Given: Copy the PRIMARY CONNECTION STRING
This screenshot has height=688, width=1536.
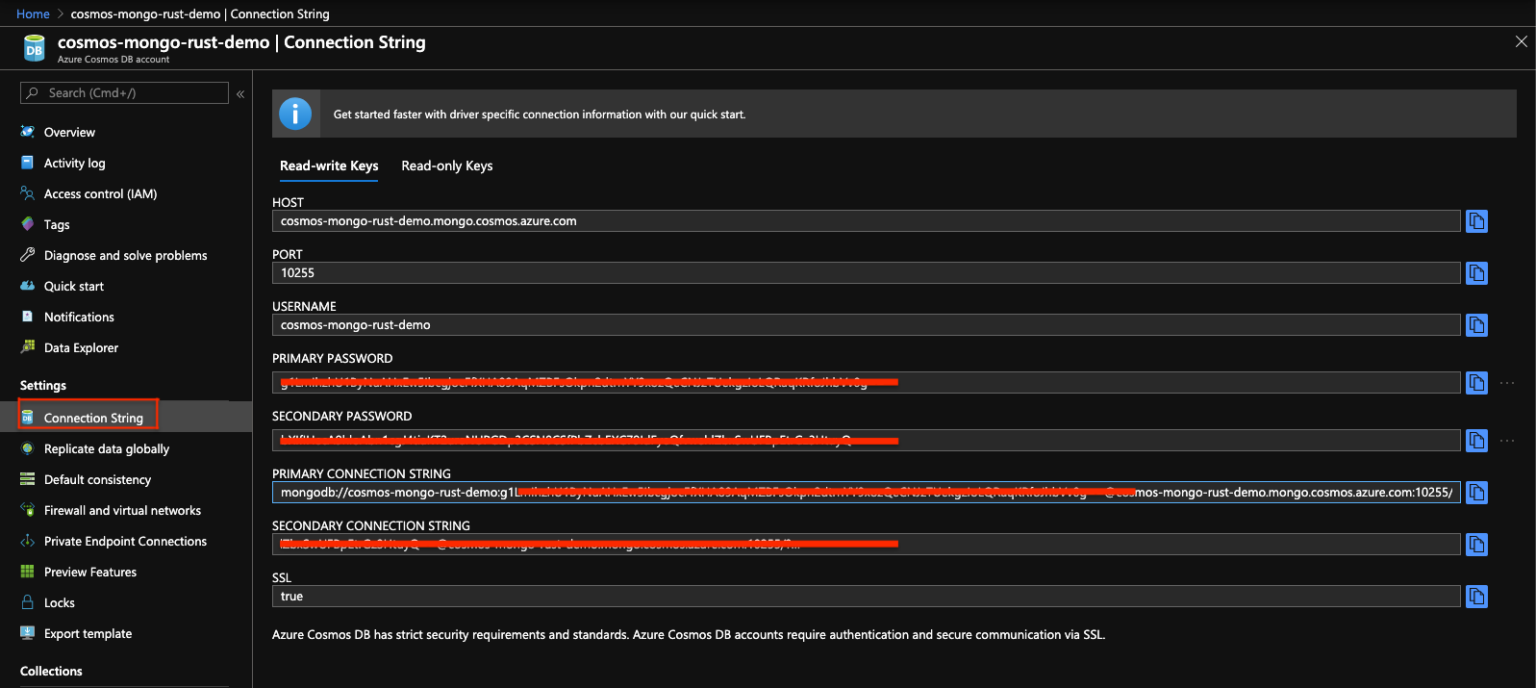Looking at the screenshot, I should (1476, 492).
